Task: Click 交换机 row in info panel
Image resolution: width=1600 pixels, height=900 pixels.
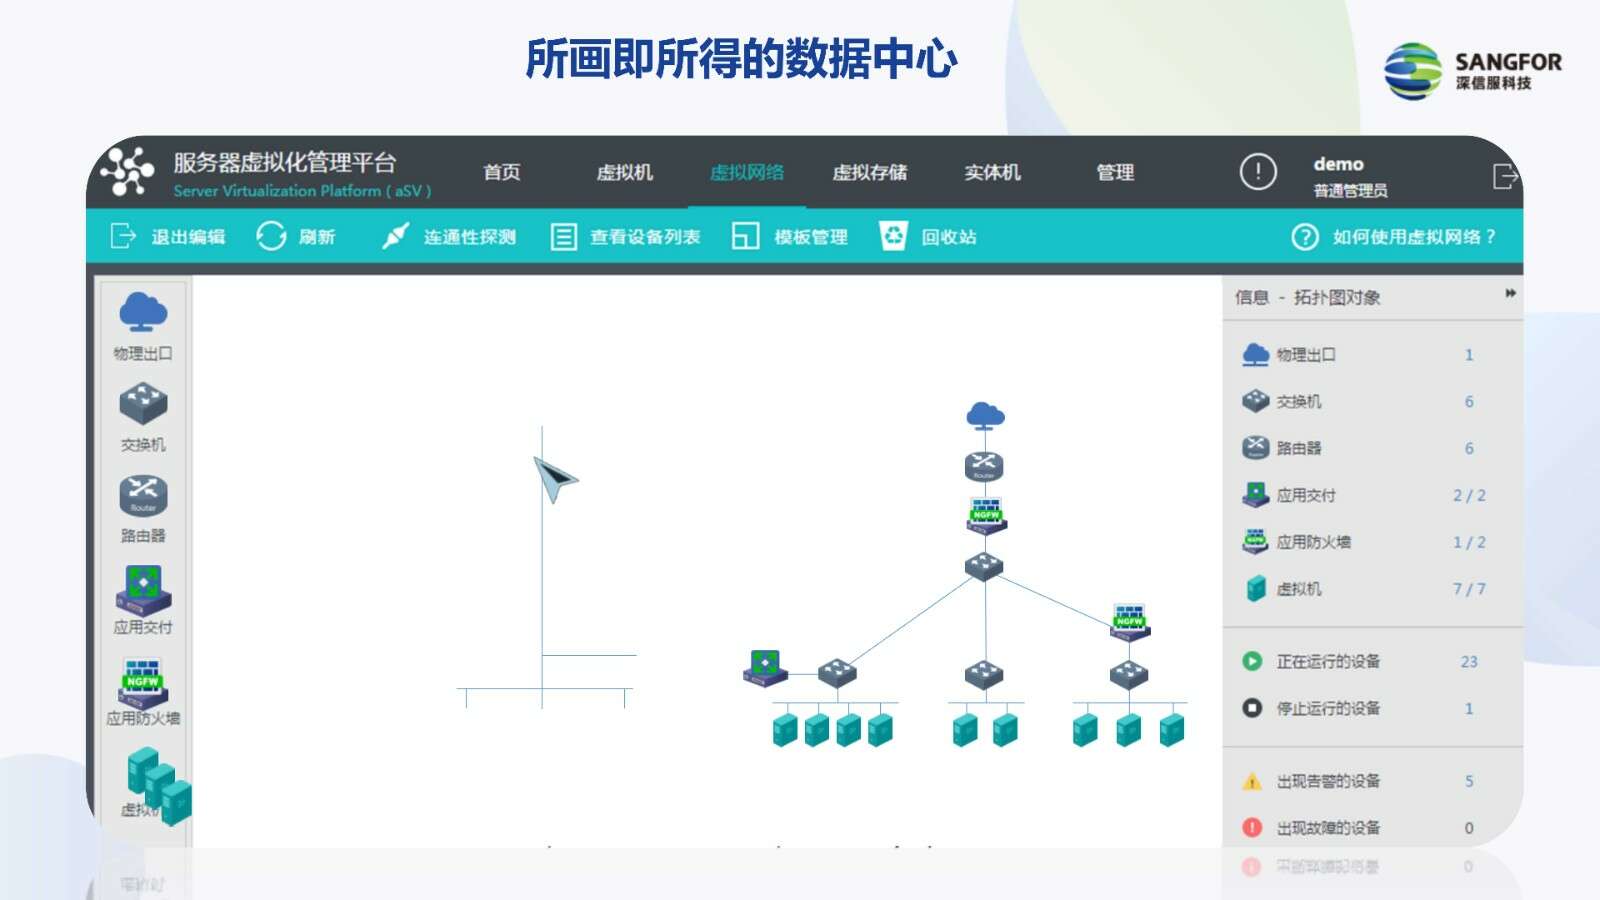Action: point(1372,401)
